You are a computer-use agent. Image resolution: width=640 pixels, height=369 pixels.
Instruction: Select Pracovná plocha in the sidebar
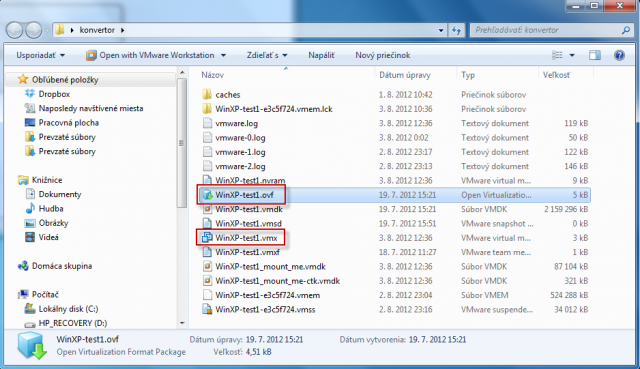[69, 122]
